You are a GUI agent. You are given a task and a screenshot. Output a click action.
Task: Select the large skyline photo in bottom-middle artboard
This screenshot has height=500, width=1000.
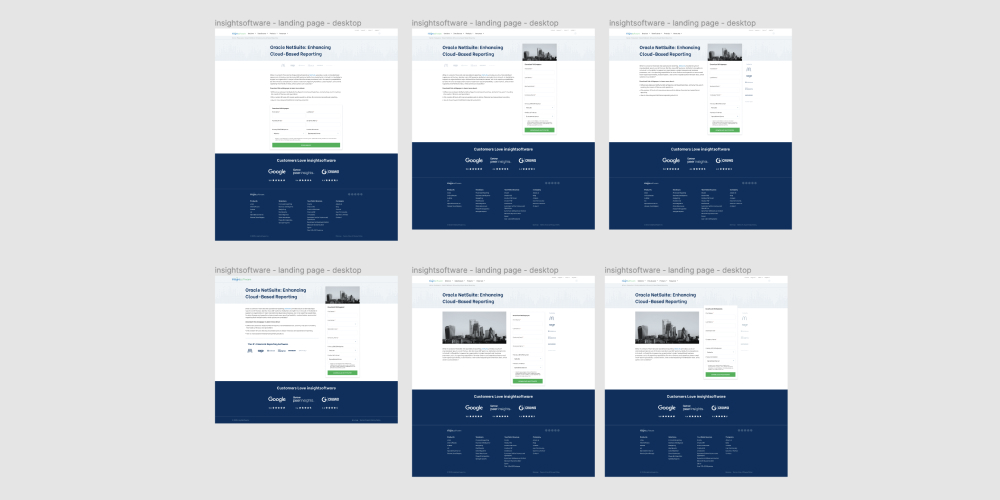click(474, 329)
